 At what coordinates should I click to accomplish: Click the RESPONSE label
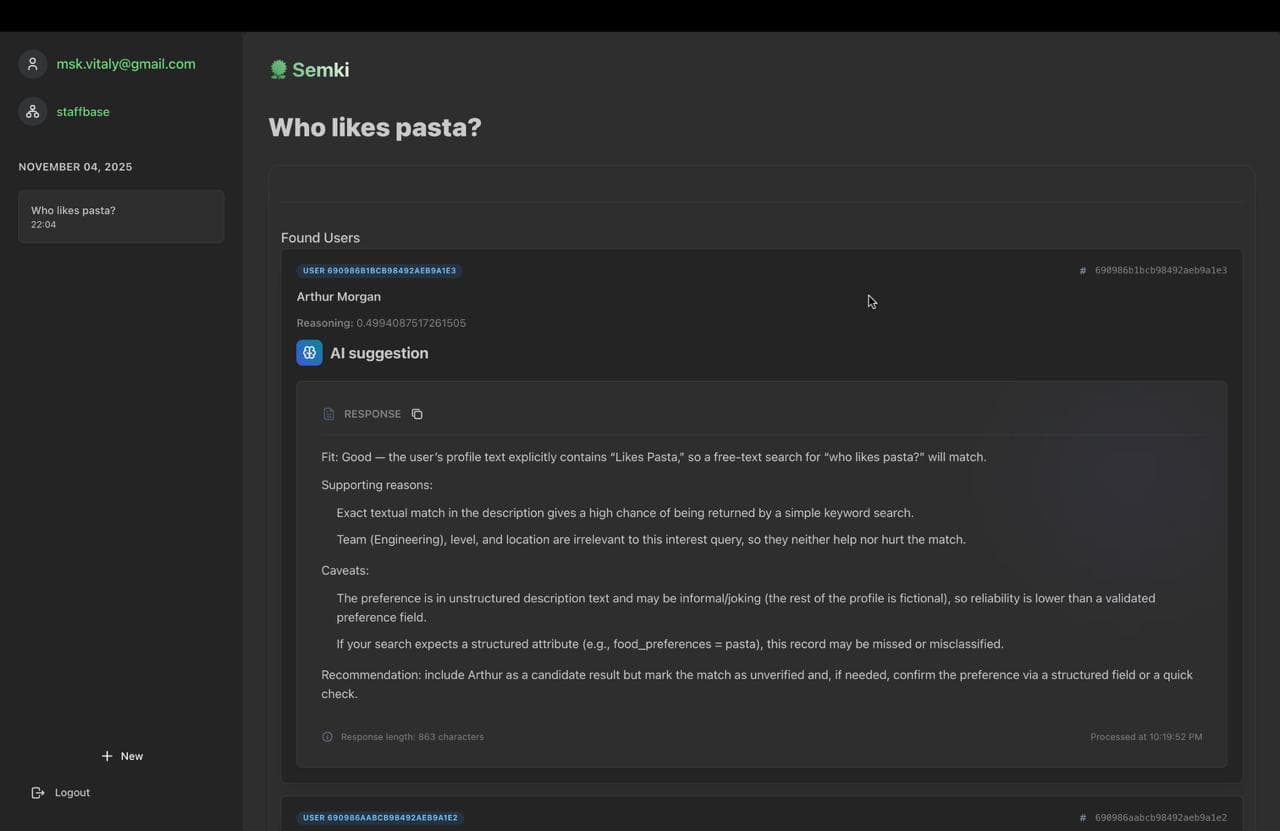click(x=372, y=414)
